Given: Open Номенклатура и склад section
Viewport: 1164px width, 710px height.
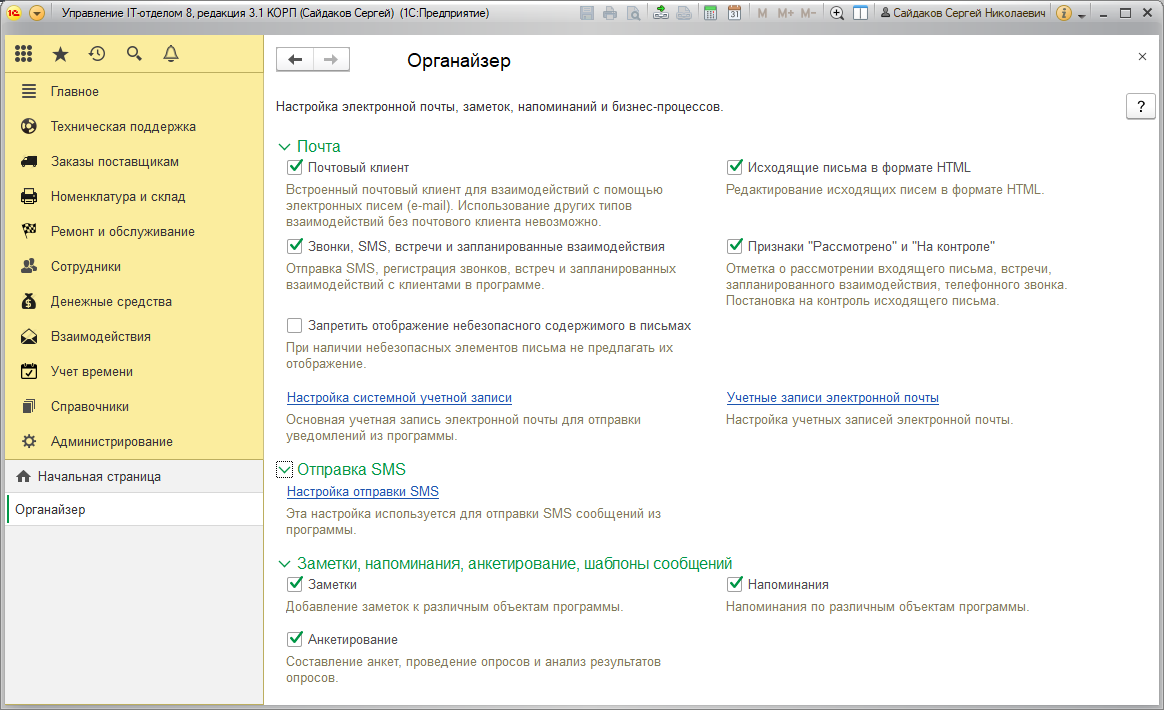Looking at the screenshot, I should click(x=134, y=196).
